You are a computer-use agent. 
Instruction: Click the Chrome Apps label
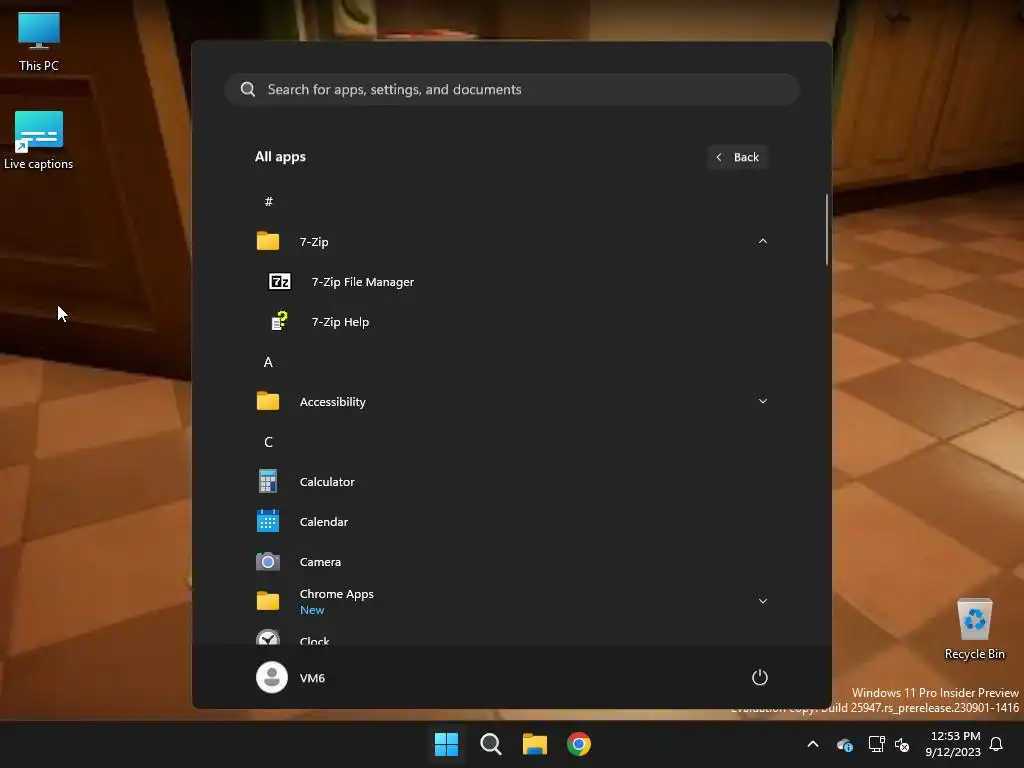(x=336, y=594)
